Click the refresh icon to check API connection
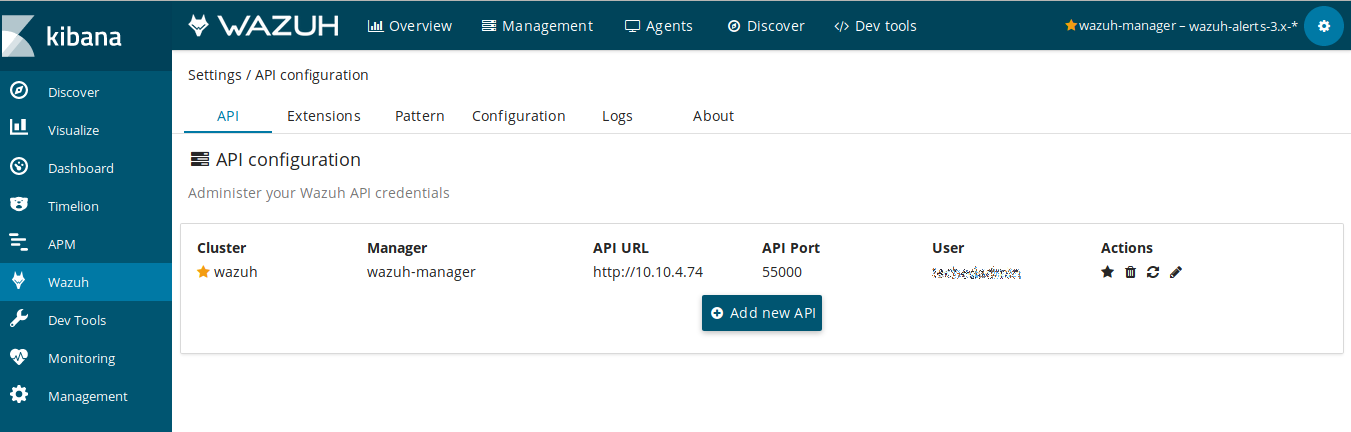 1153,272
